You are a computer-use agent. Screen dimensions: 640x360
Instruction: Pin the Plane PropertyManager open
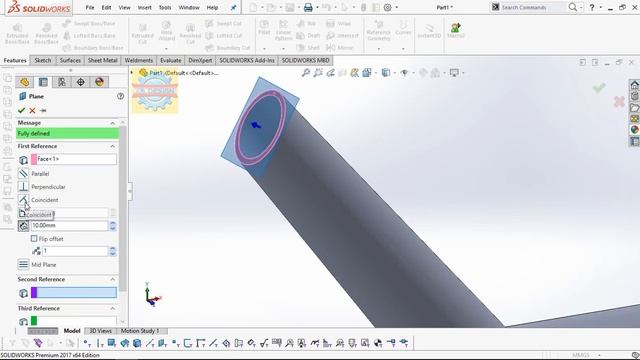[43, 111]
